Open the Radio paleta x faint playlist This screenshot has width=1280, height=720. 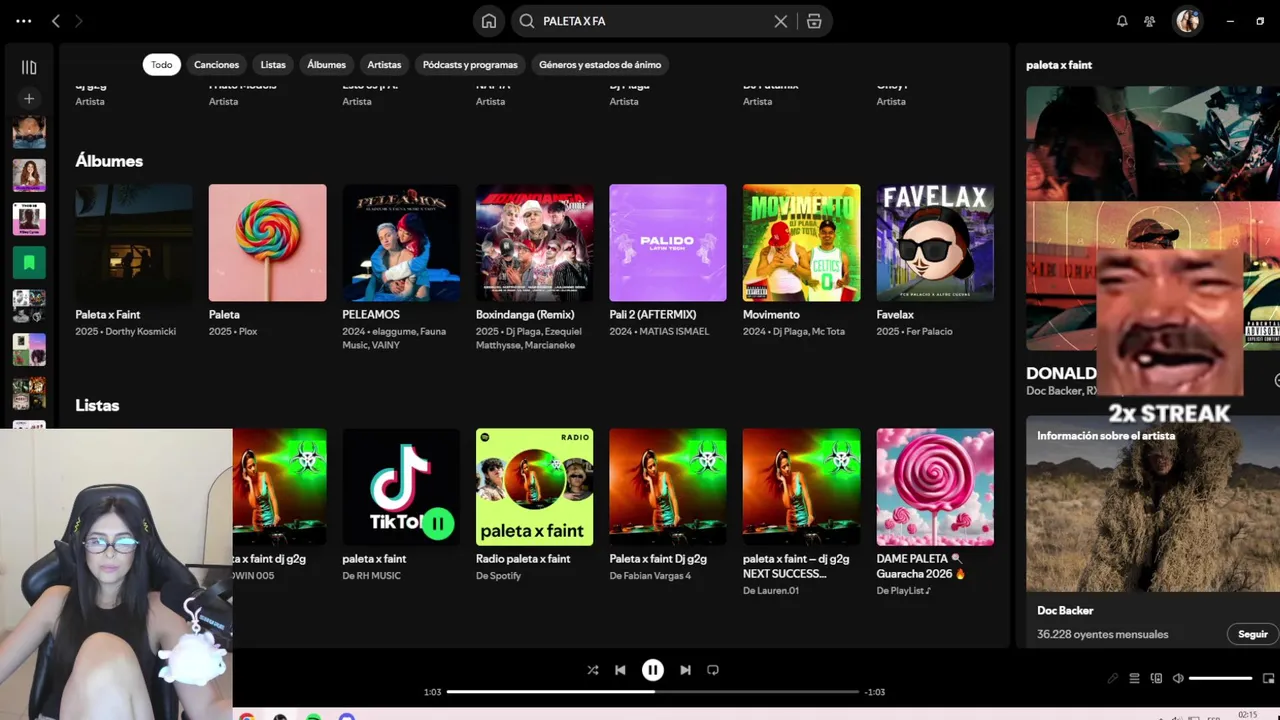[x=534, y=487]
